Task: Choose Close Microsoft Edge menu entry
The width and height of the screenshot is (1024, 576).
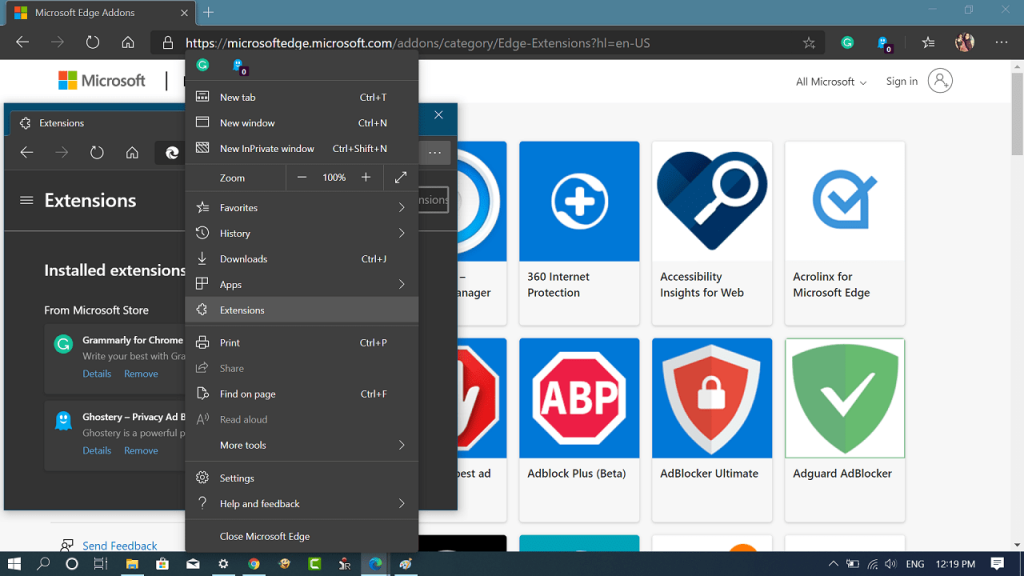Action: tap(302, 536)
